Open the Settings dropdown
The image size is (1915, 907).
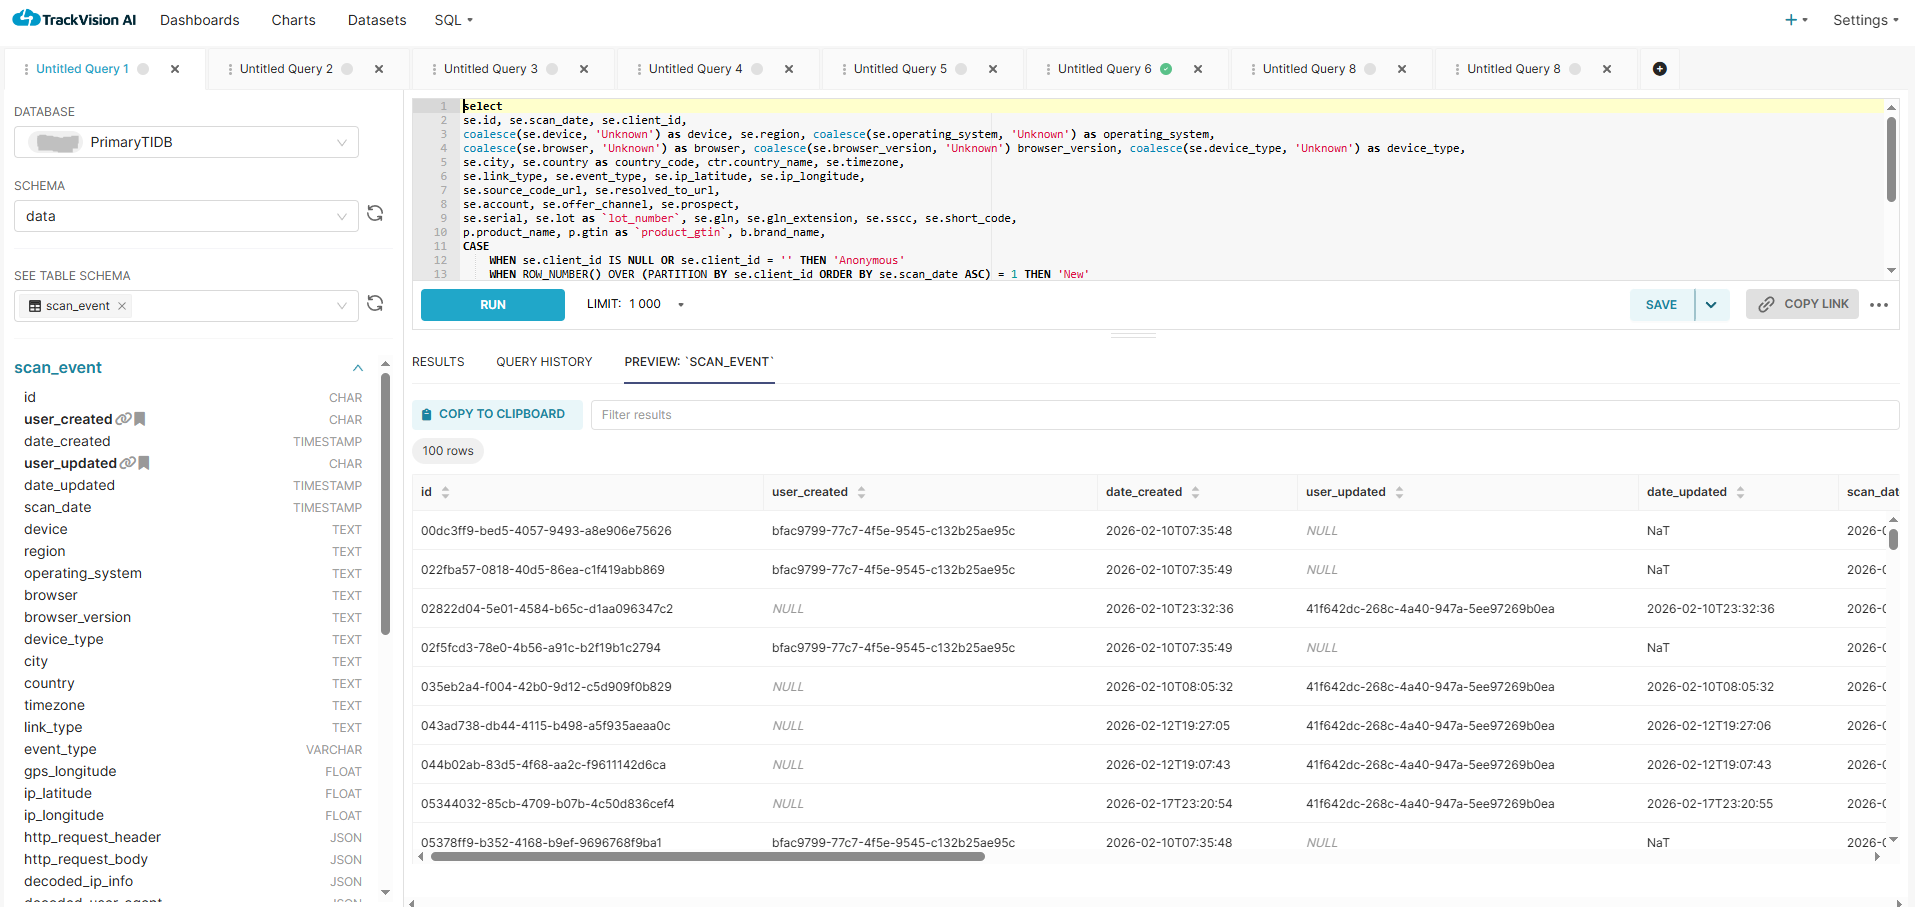tap(1865, 20)
